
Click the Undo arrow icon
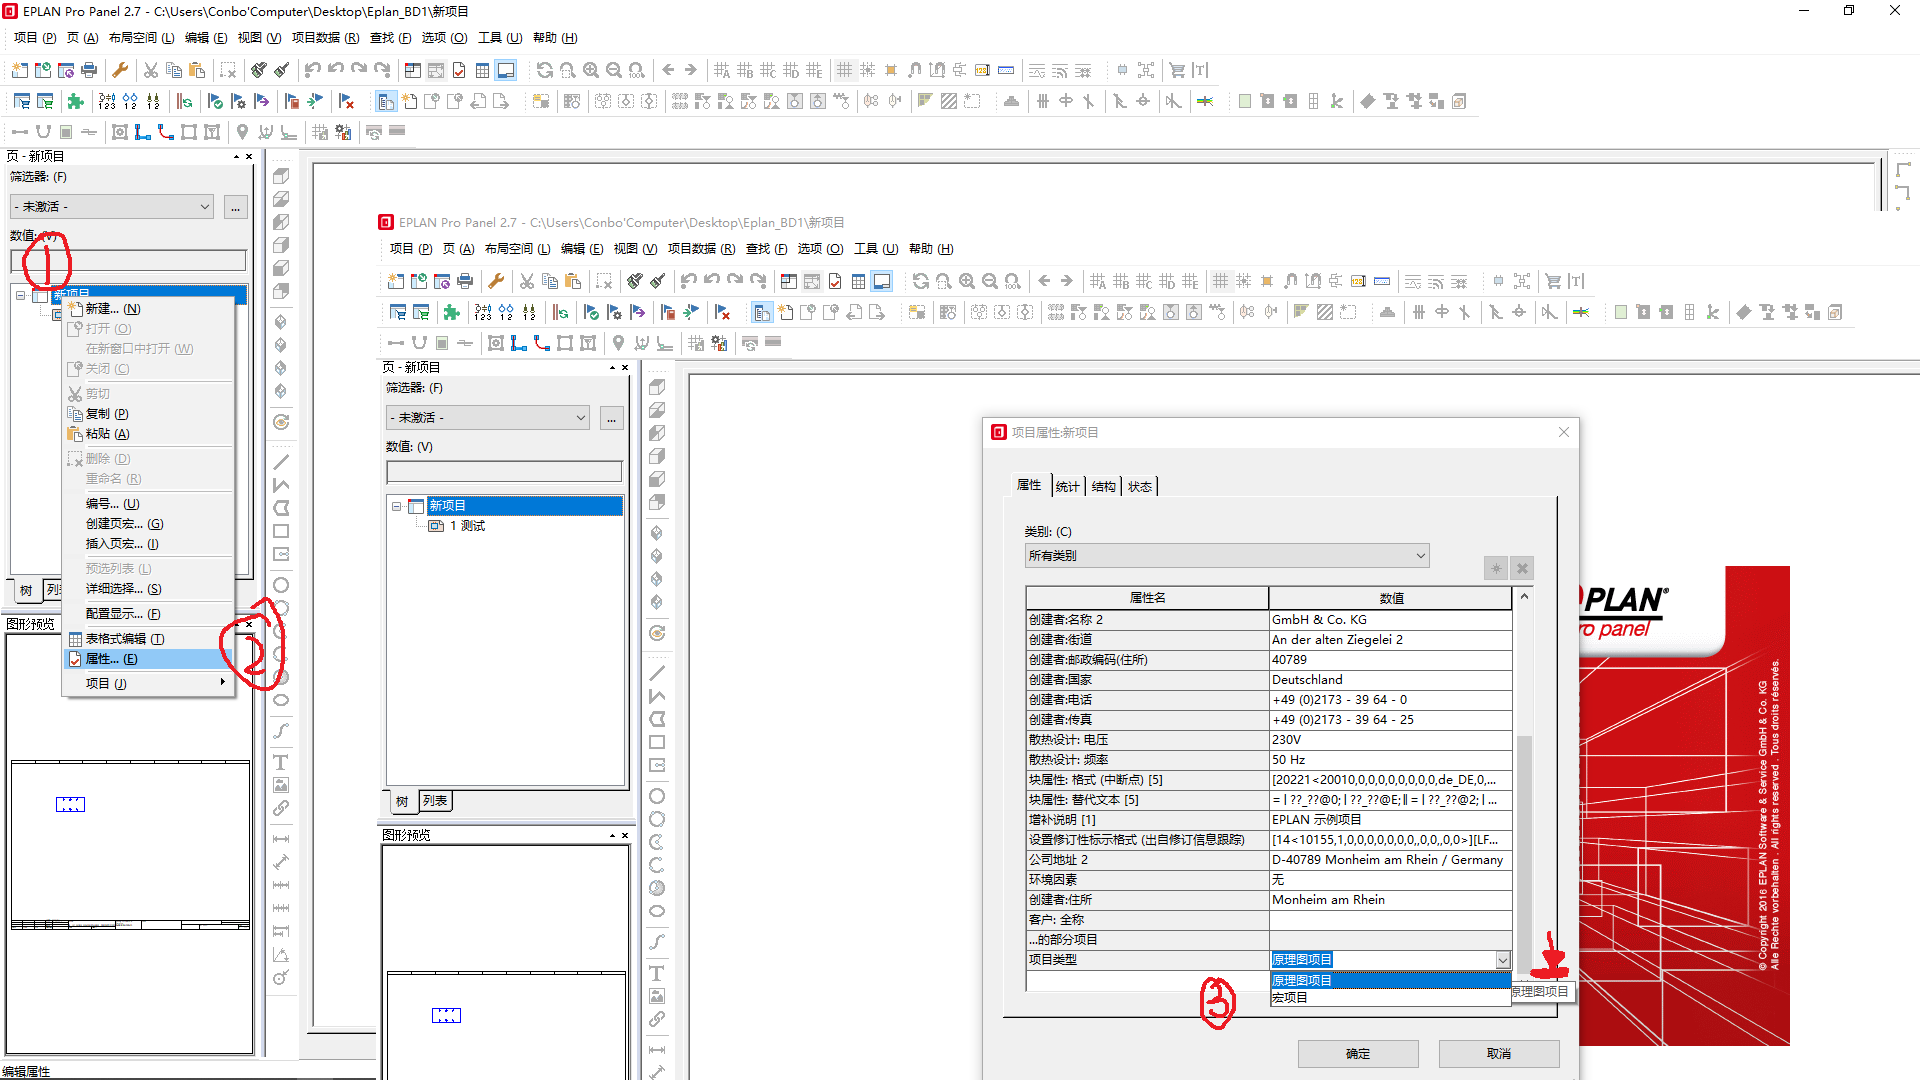click(x=312, y=70)
